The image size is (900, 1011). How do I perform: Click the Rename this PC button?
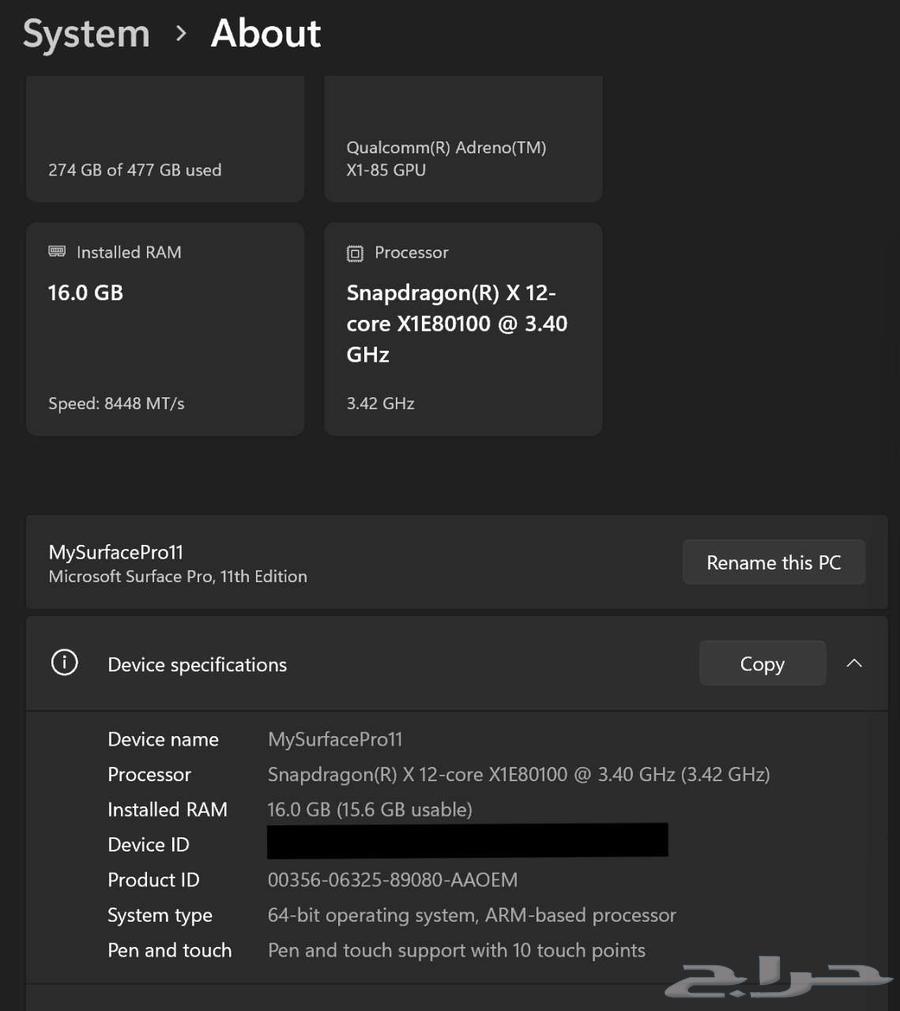pos(774,561)
